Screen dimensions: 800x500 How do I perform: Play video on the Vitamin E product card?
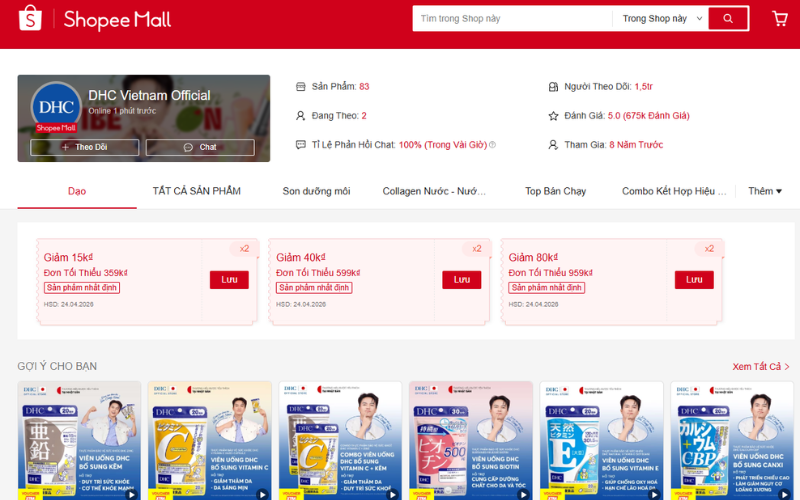click(x=654, y=494)
